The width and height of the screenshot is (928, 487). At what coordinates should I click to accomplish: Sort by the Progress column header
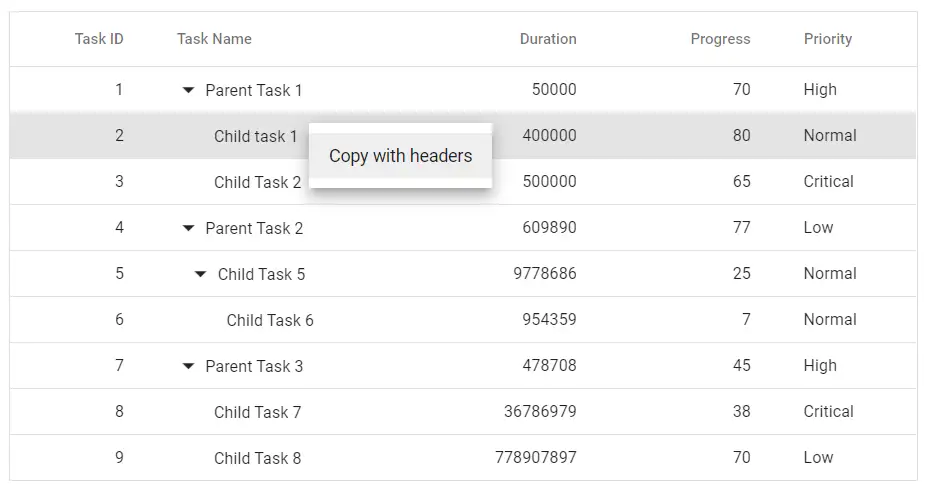pos(720,39)
